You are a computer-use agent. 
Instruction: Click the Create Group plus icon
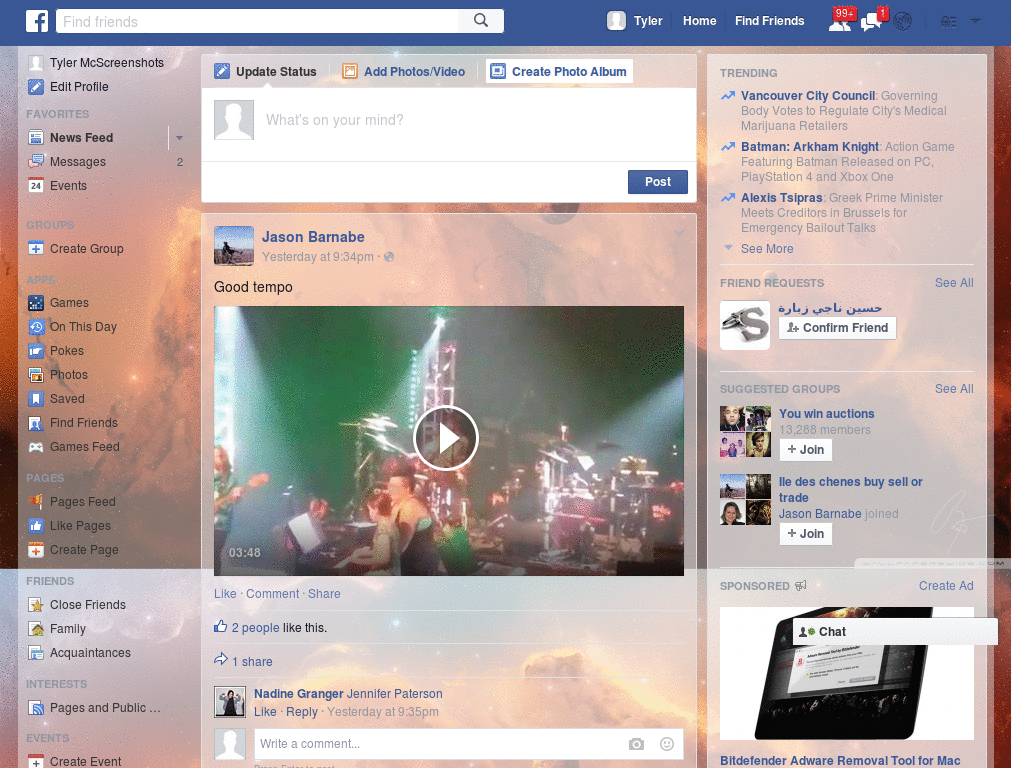36,249
